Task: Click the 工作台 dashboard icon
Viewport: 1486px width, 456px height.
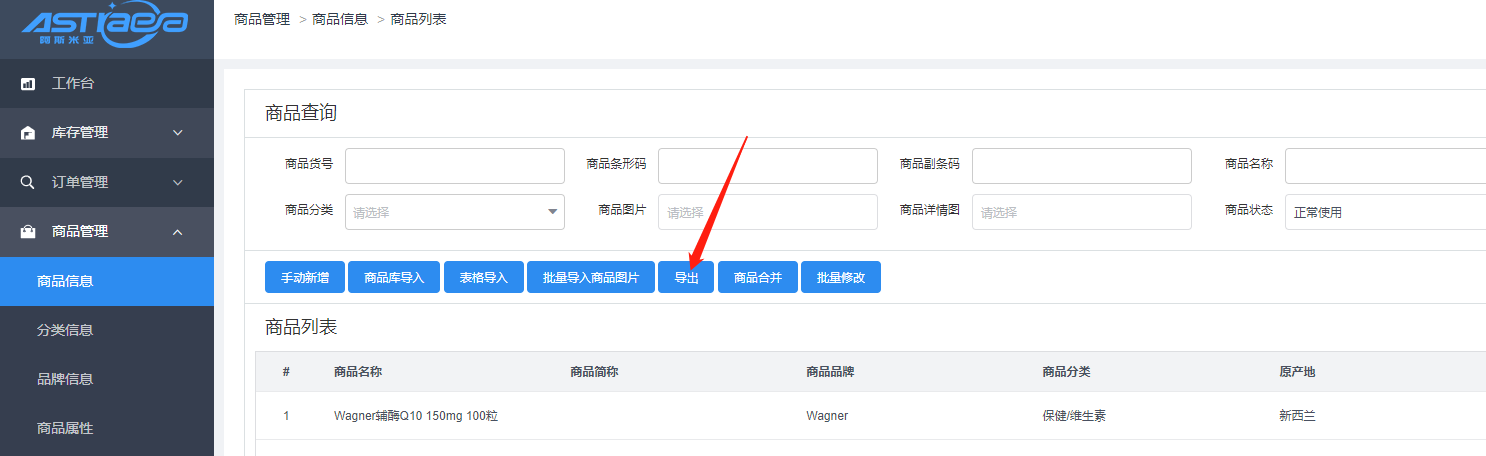Action: [28, 84]
